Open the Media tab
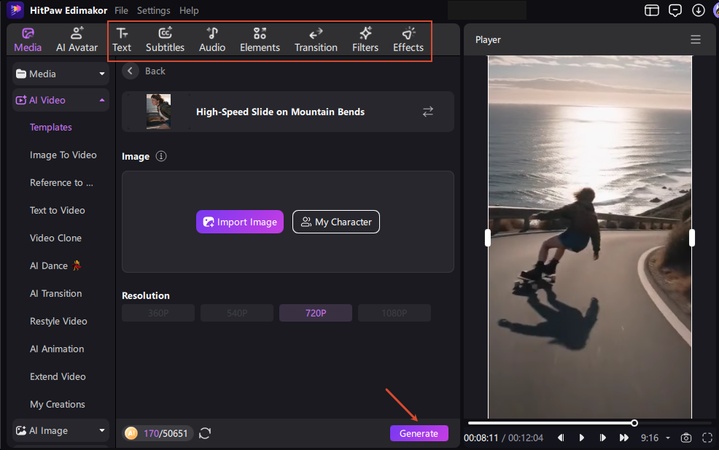Screen dimensions: 719x450 point(28,40)
